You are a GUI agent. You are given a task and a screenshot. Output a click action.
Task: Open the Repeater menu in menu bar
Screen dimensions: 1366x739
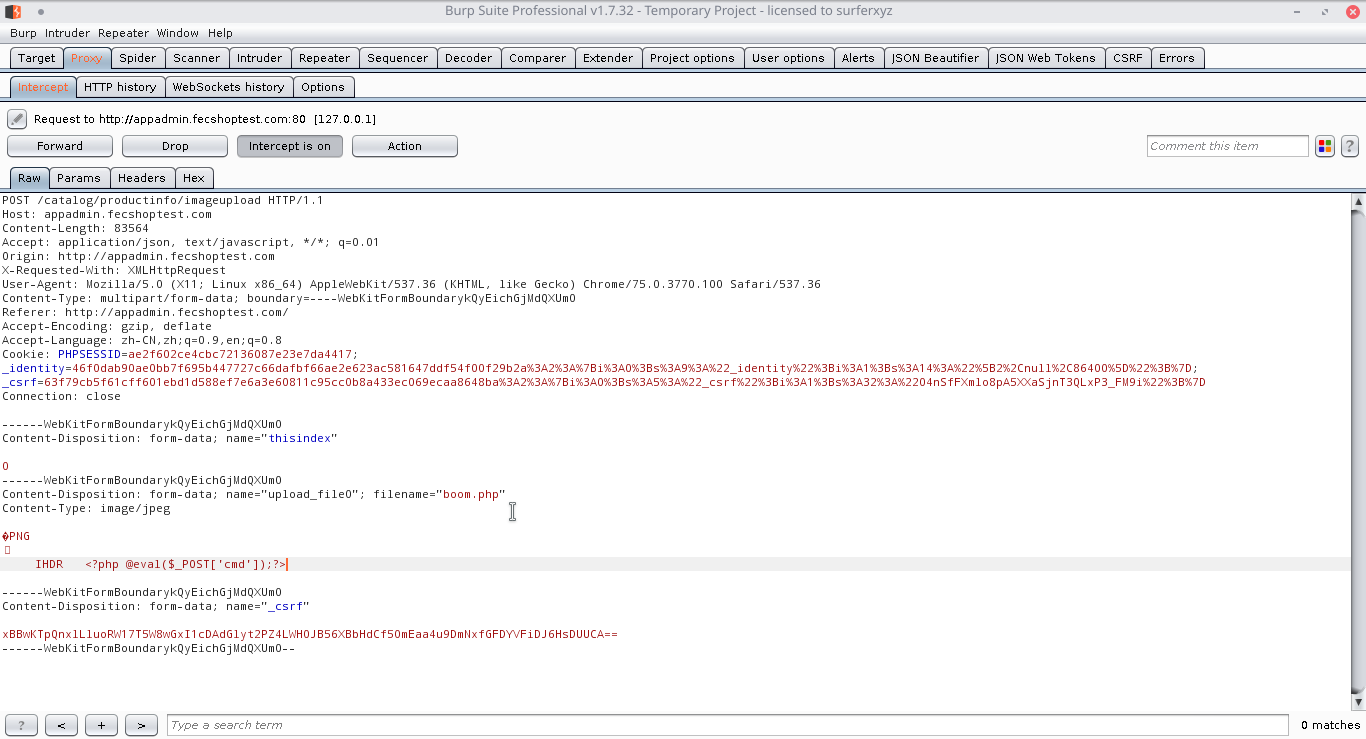pyautogui.click(x=123, y=33)
